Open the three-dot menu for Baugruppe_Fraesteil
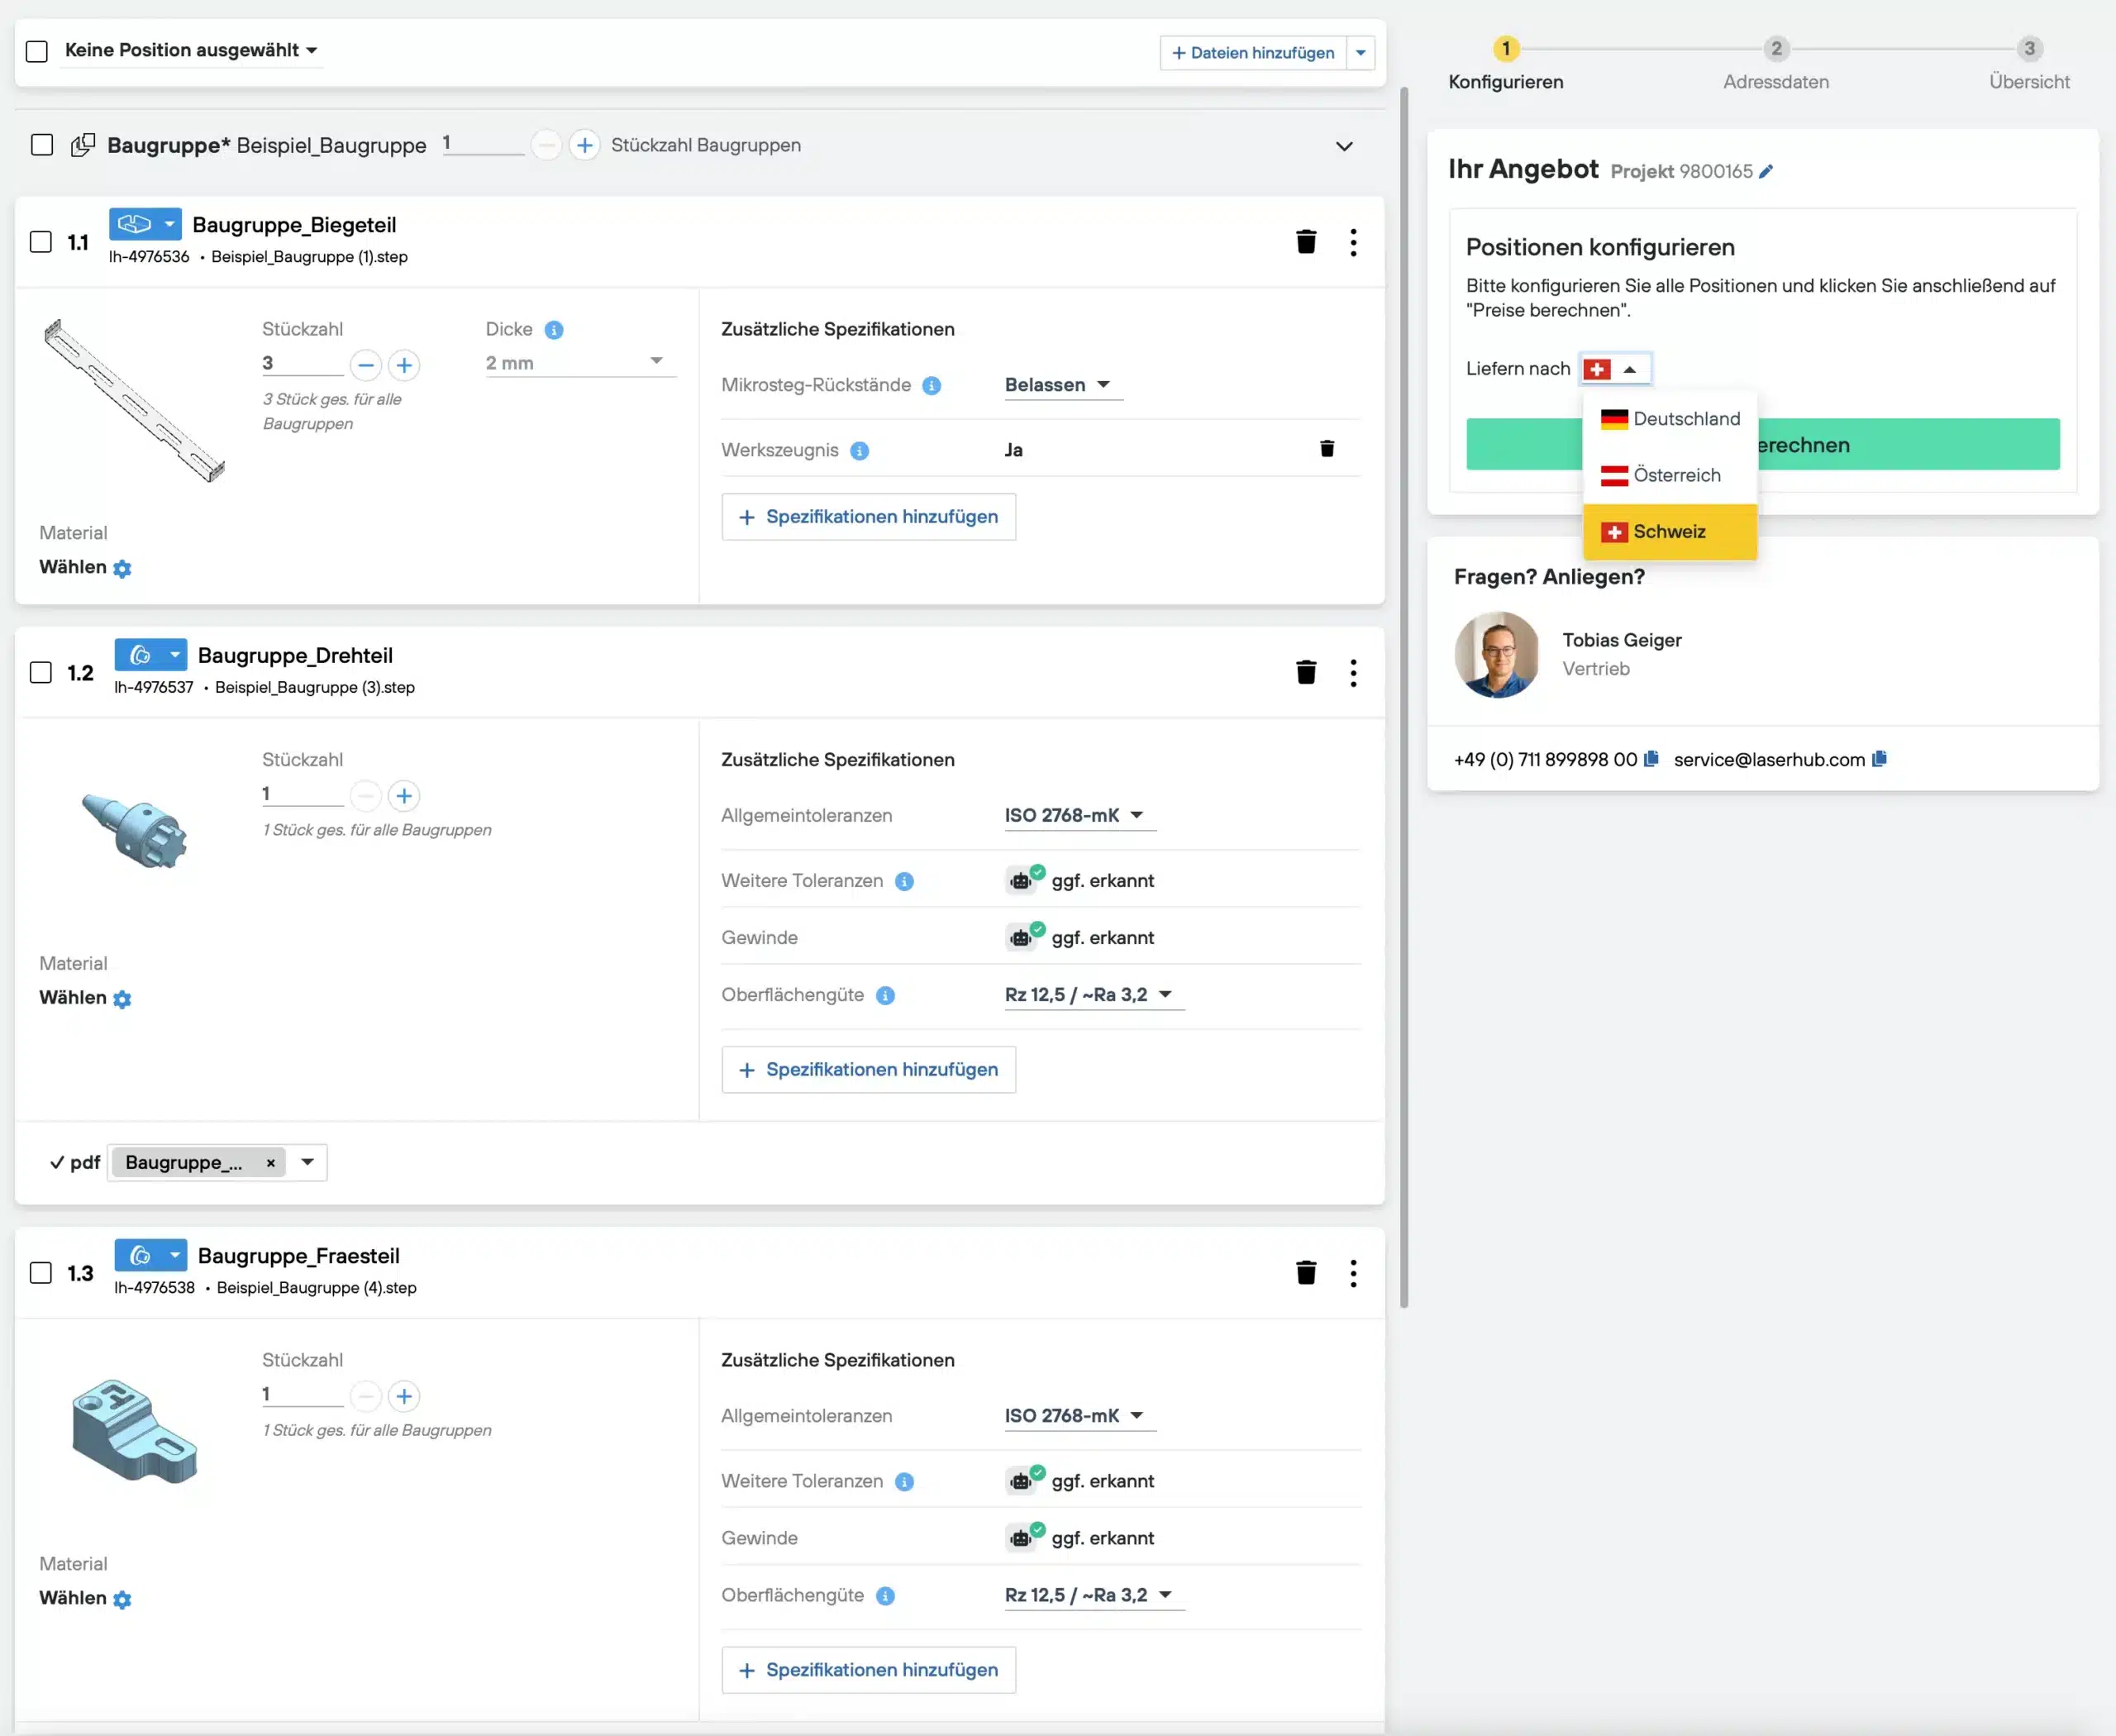Image resolution: width=2116 pixels, height=1736 pixels. point(1353,1273)
